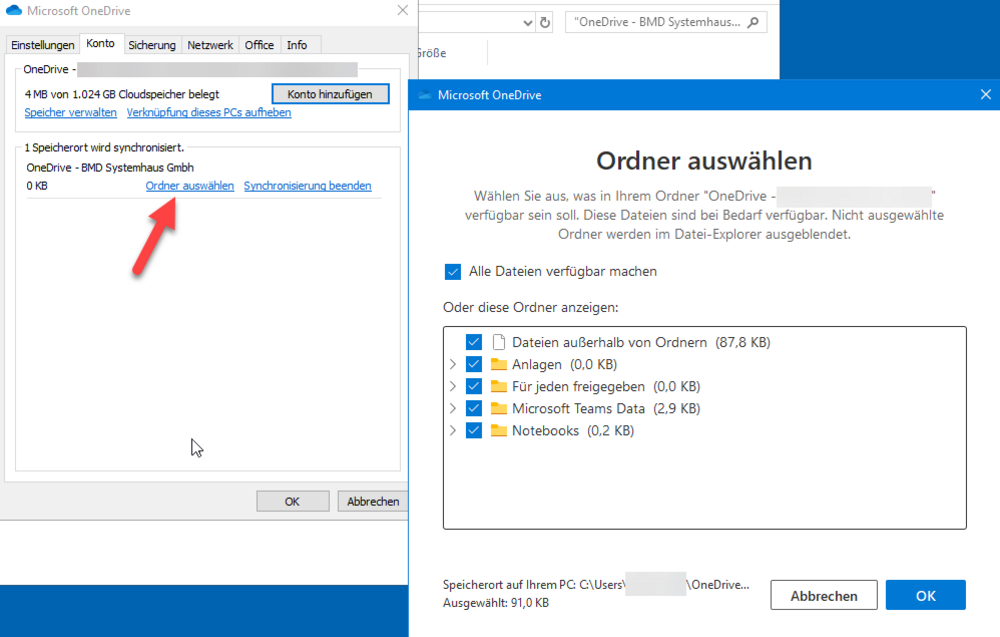The height and width of the screenshot is (637, 1000).
Task: Select the Konto tab
Action: (x=101, y=43)
